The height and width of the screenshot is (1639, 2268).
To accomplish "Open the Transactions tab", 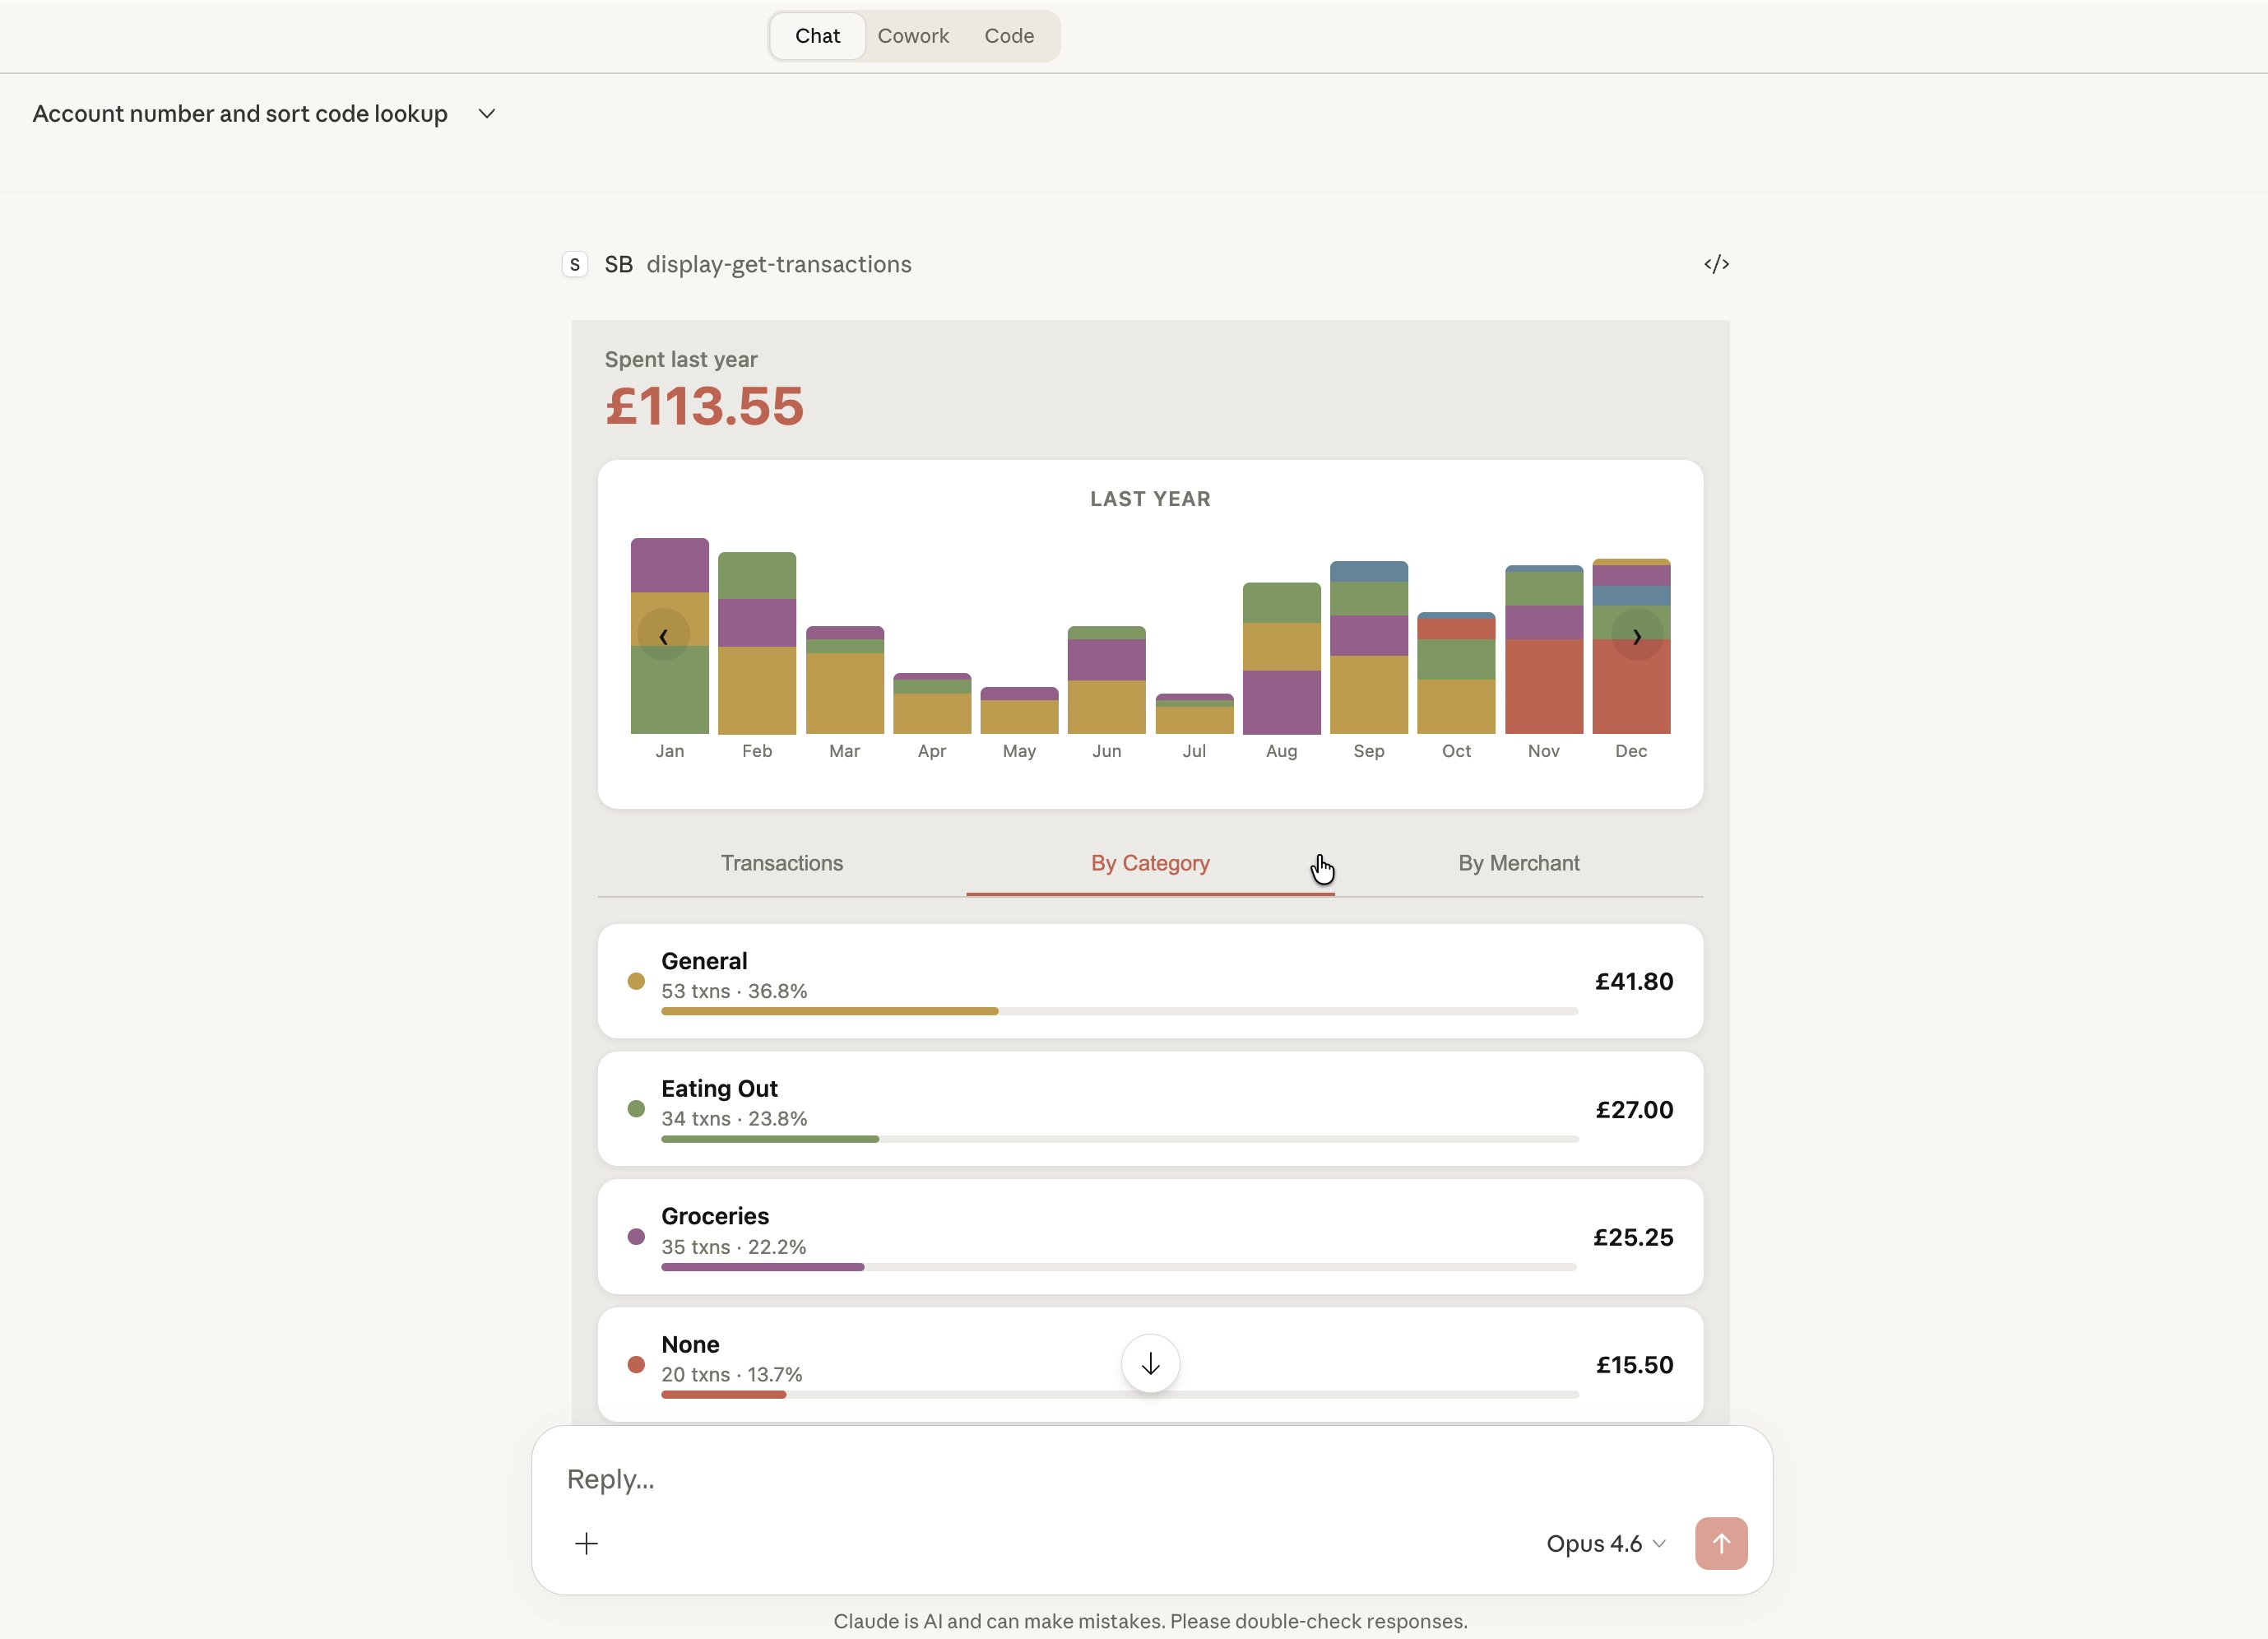I will [782, 863].
